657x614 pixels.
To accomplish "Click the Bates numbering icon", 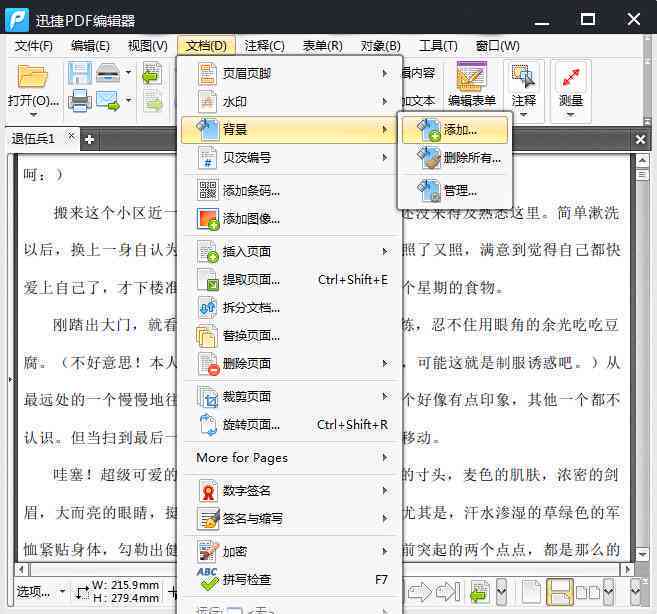I will pyautogui.click(x=207, y=158).
